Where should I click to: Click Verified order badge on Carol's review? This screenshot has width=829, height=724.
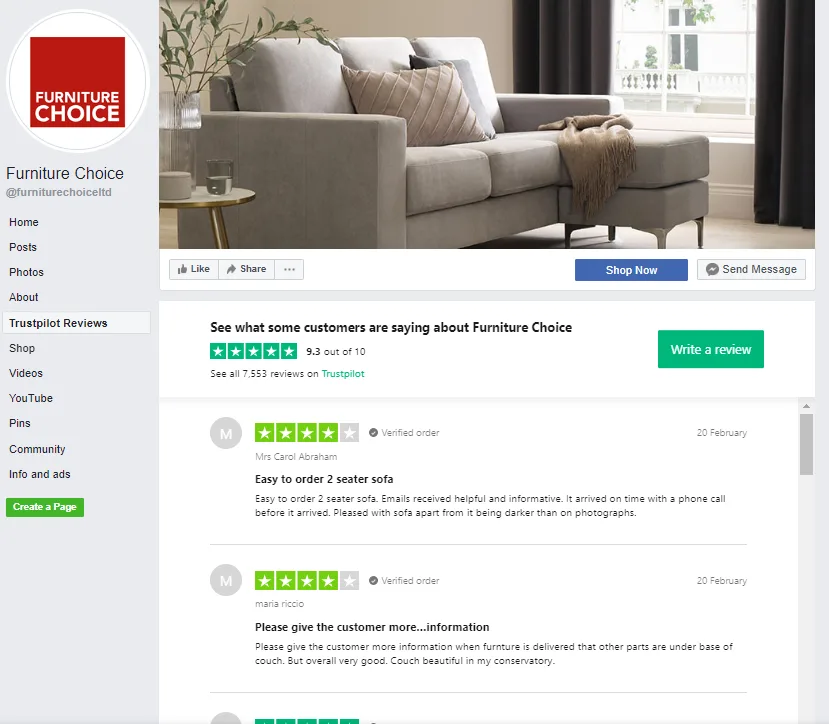pyautogui.click(x=404, y=433)
